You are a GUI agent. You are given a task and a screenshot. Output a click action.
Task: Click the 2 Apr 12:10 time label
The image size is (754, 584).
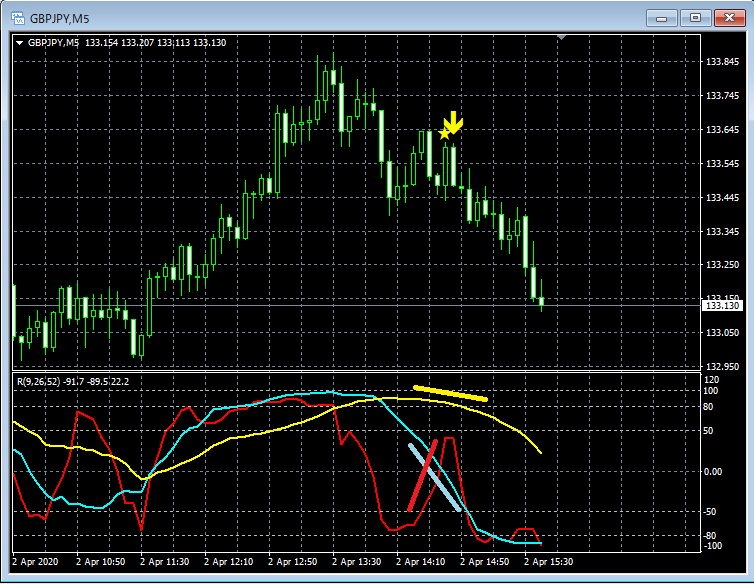(x=228, y=562)
